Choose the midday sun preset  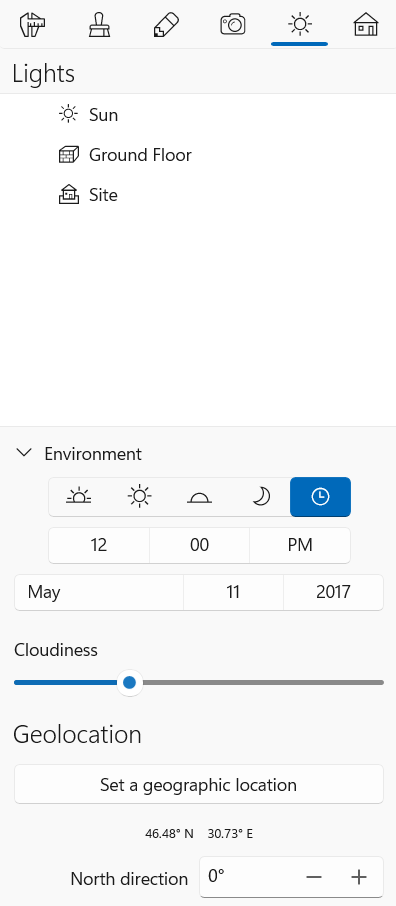[x=139, y=497]
